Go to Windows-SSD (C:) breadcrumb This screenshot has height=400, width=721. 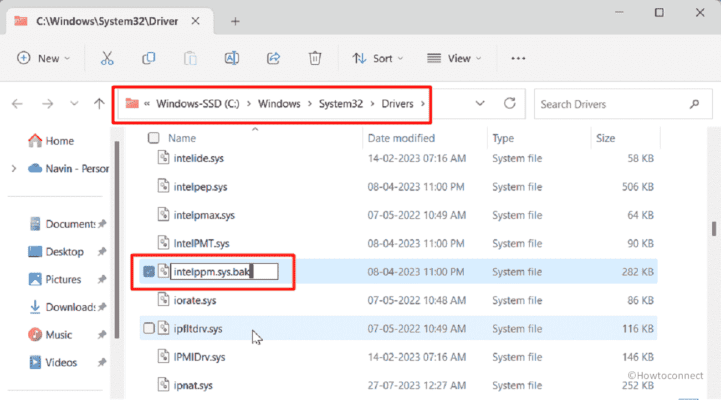198,104
